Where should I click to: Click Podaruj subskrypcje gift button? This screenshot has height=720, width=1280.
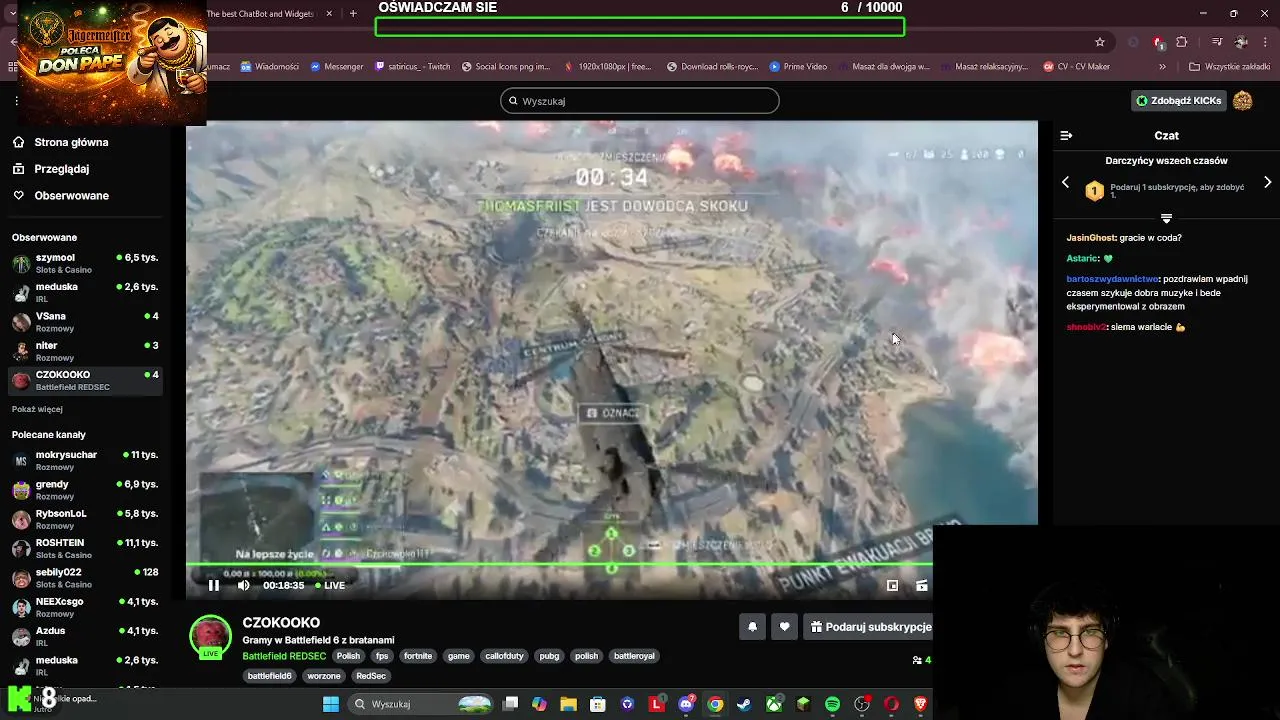(x=869, y=627)
